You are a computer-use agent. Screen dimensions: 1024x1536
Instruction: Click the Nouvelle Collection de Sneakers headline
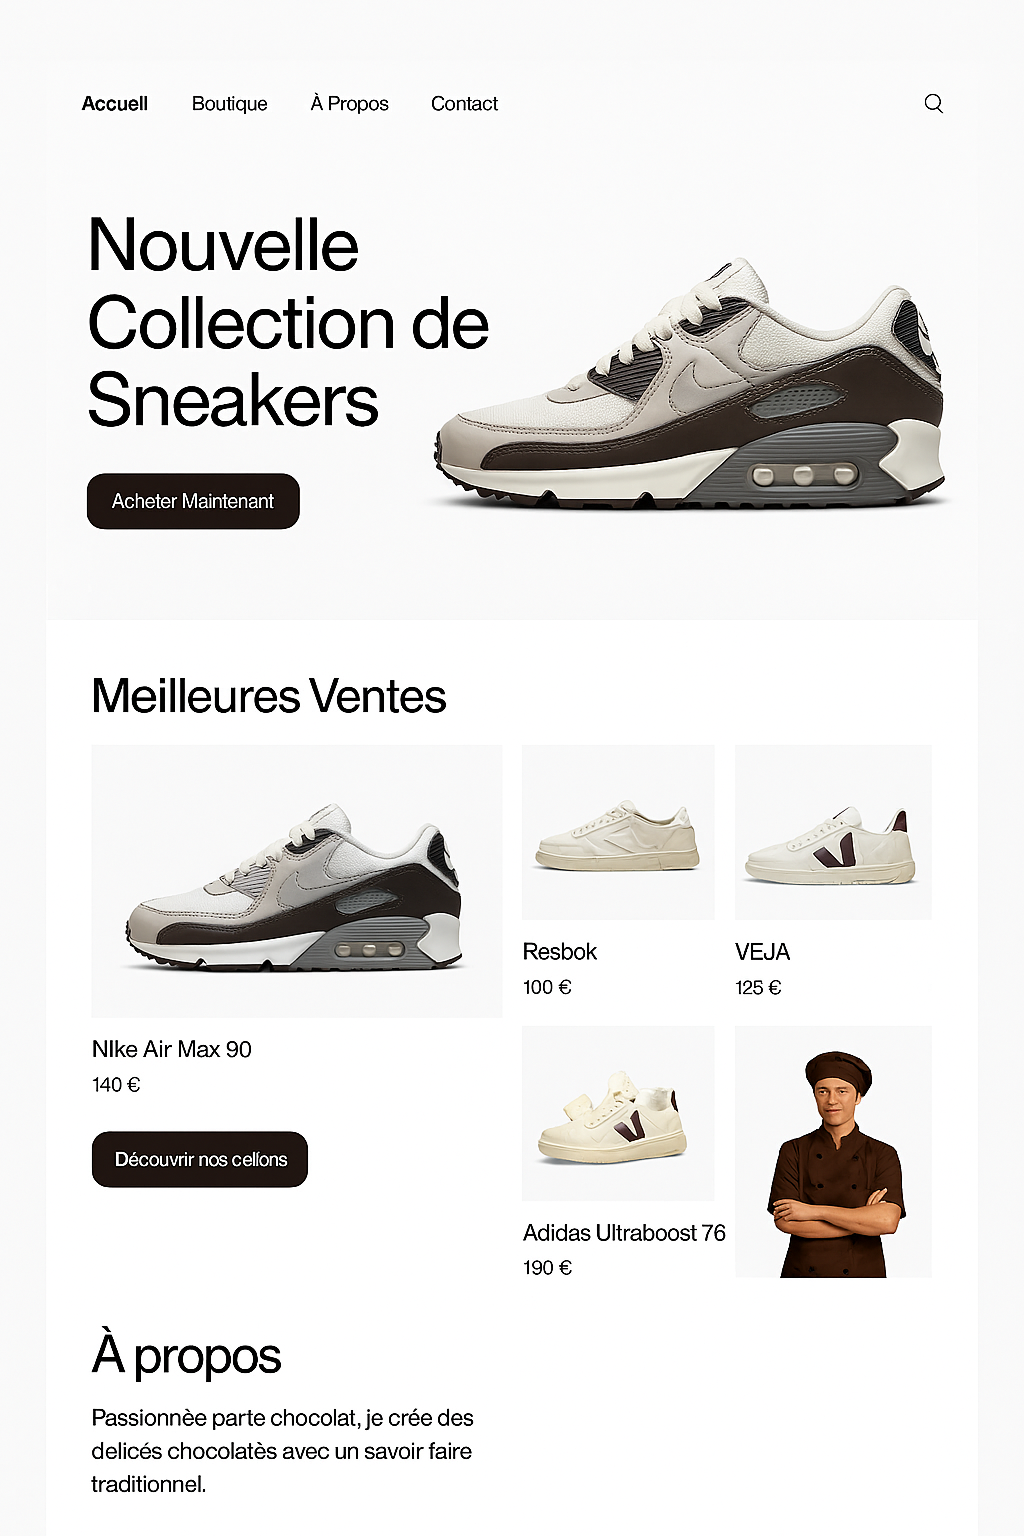click(x=288, y=323)
